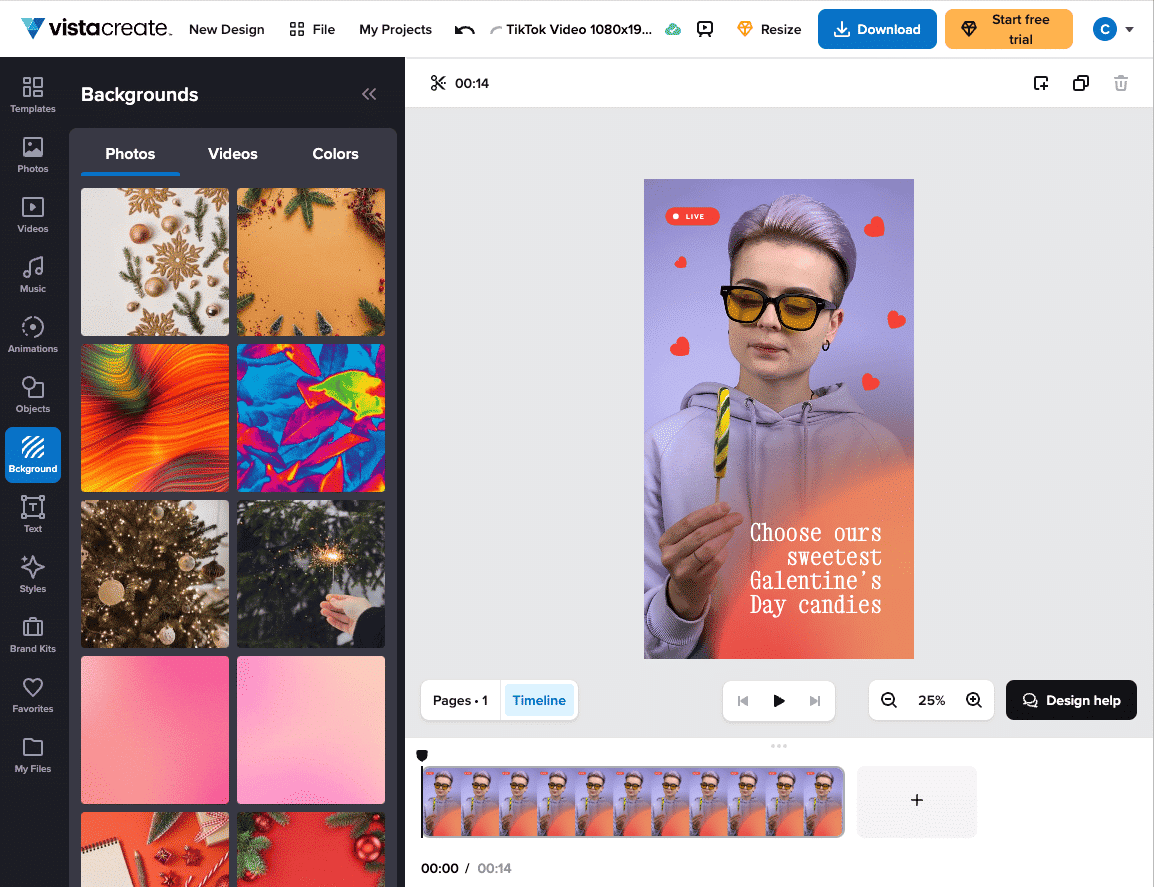The height and width of the screenshot is (887, 1154).
Task: Switch to the Videos tab
Action: [x=233, y=154]
